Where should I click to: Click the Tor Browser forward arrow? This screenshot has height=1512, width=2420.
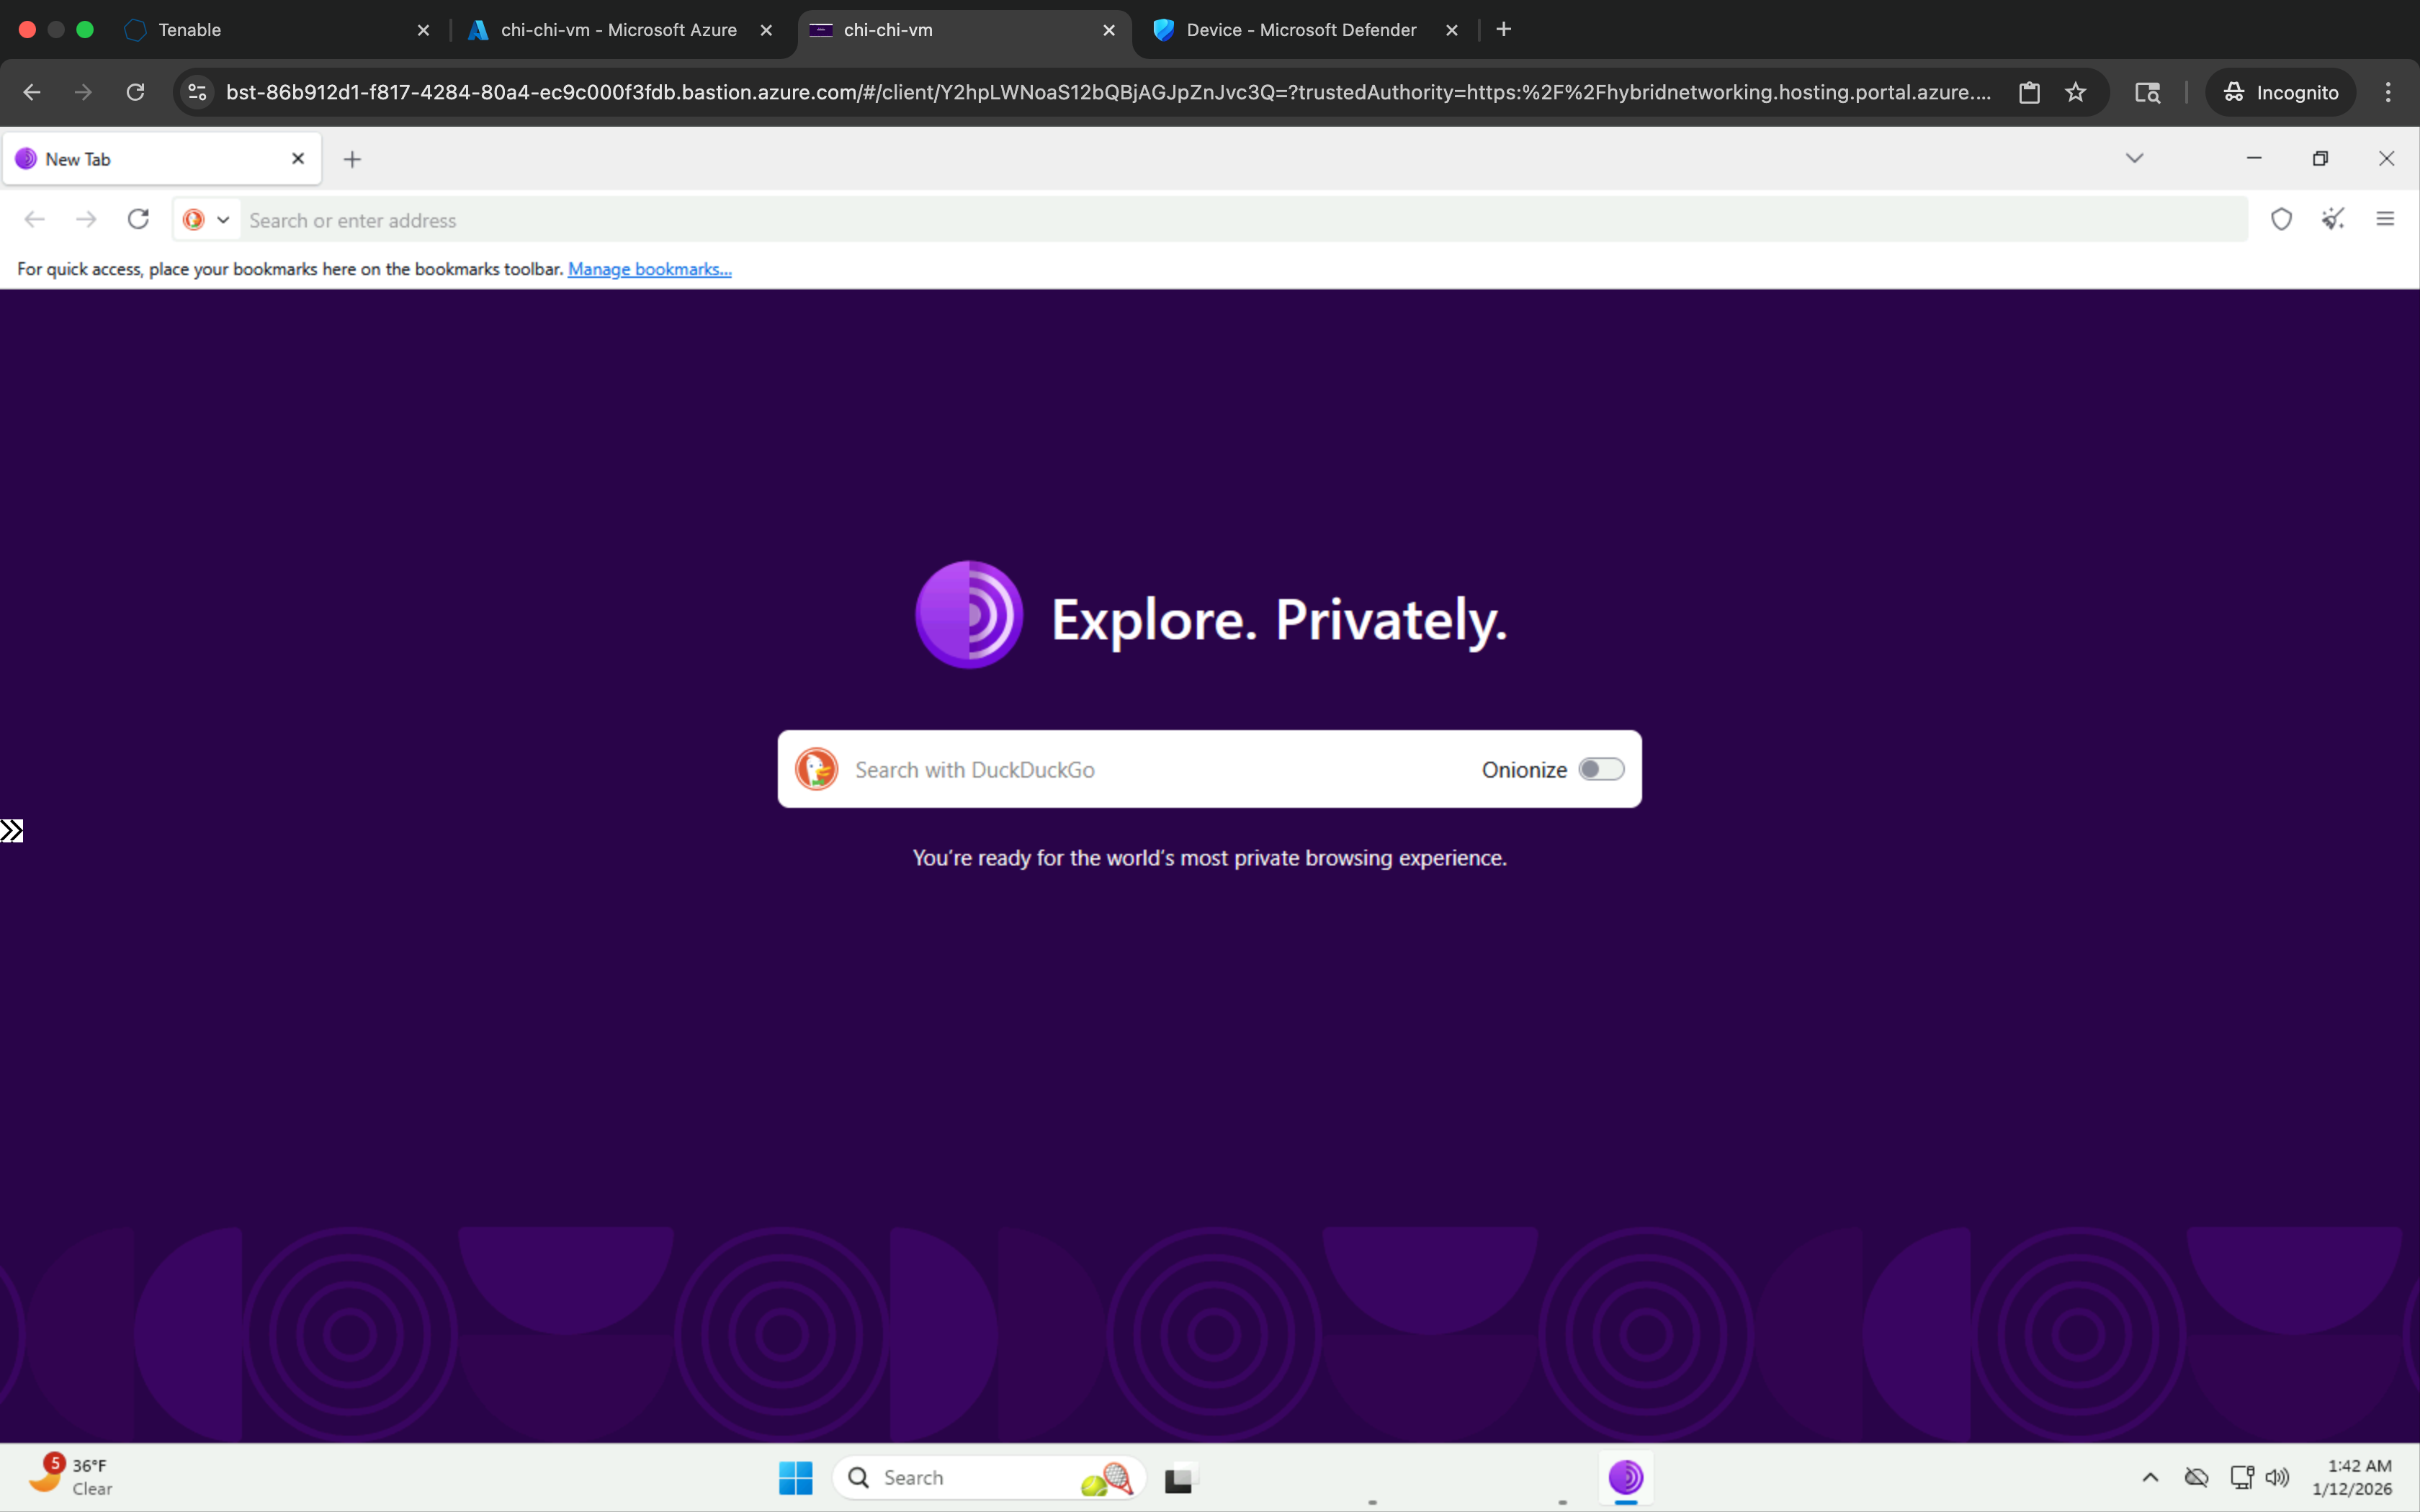coord(86,219)
